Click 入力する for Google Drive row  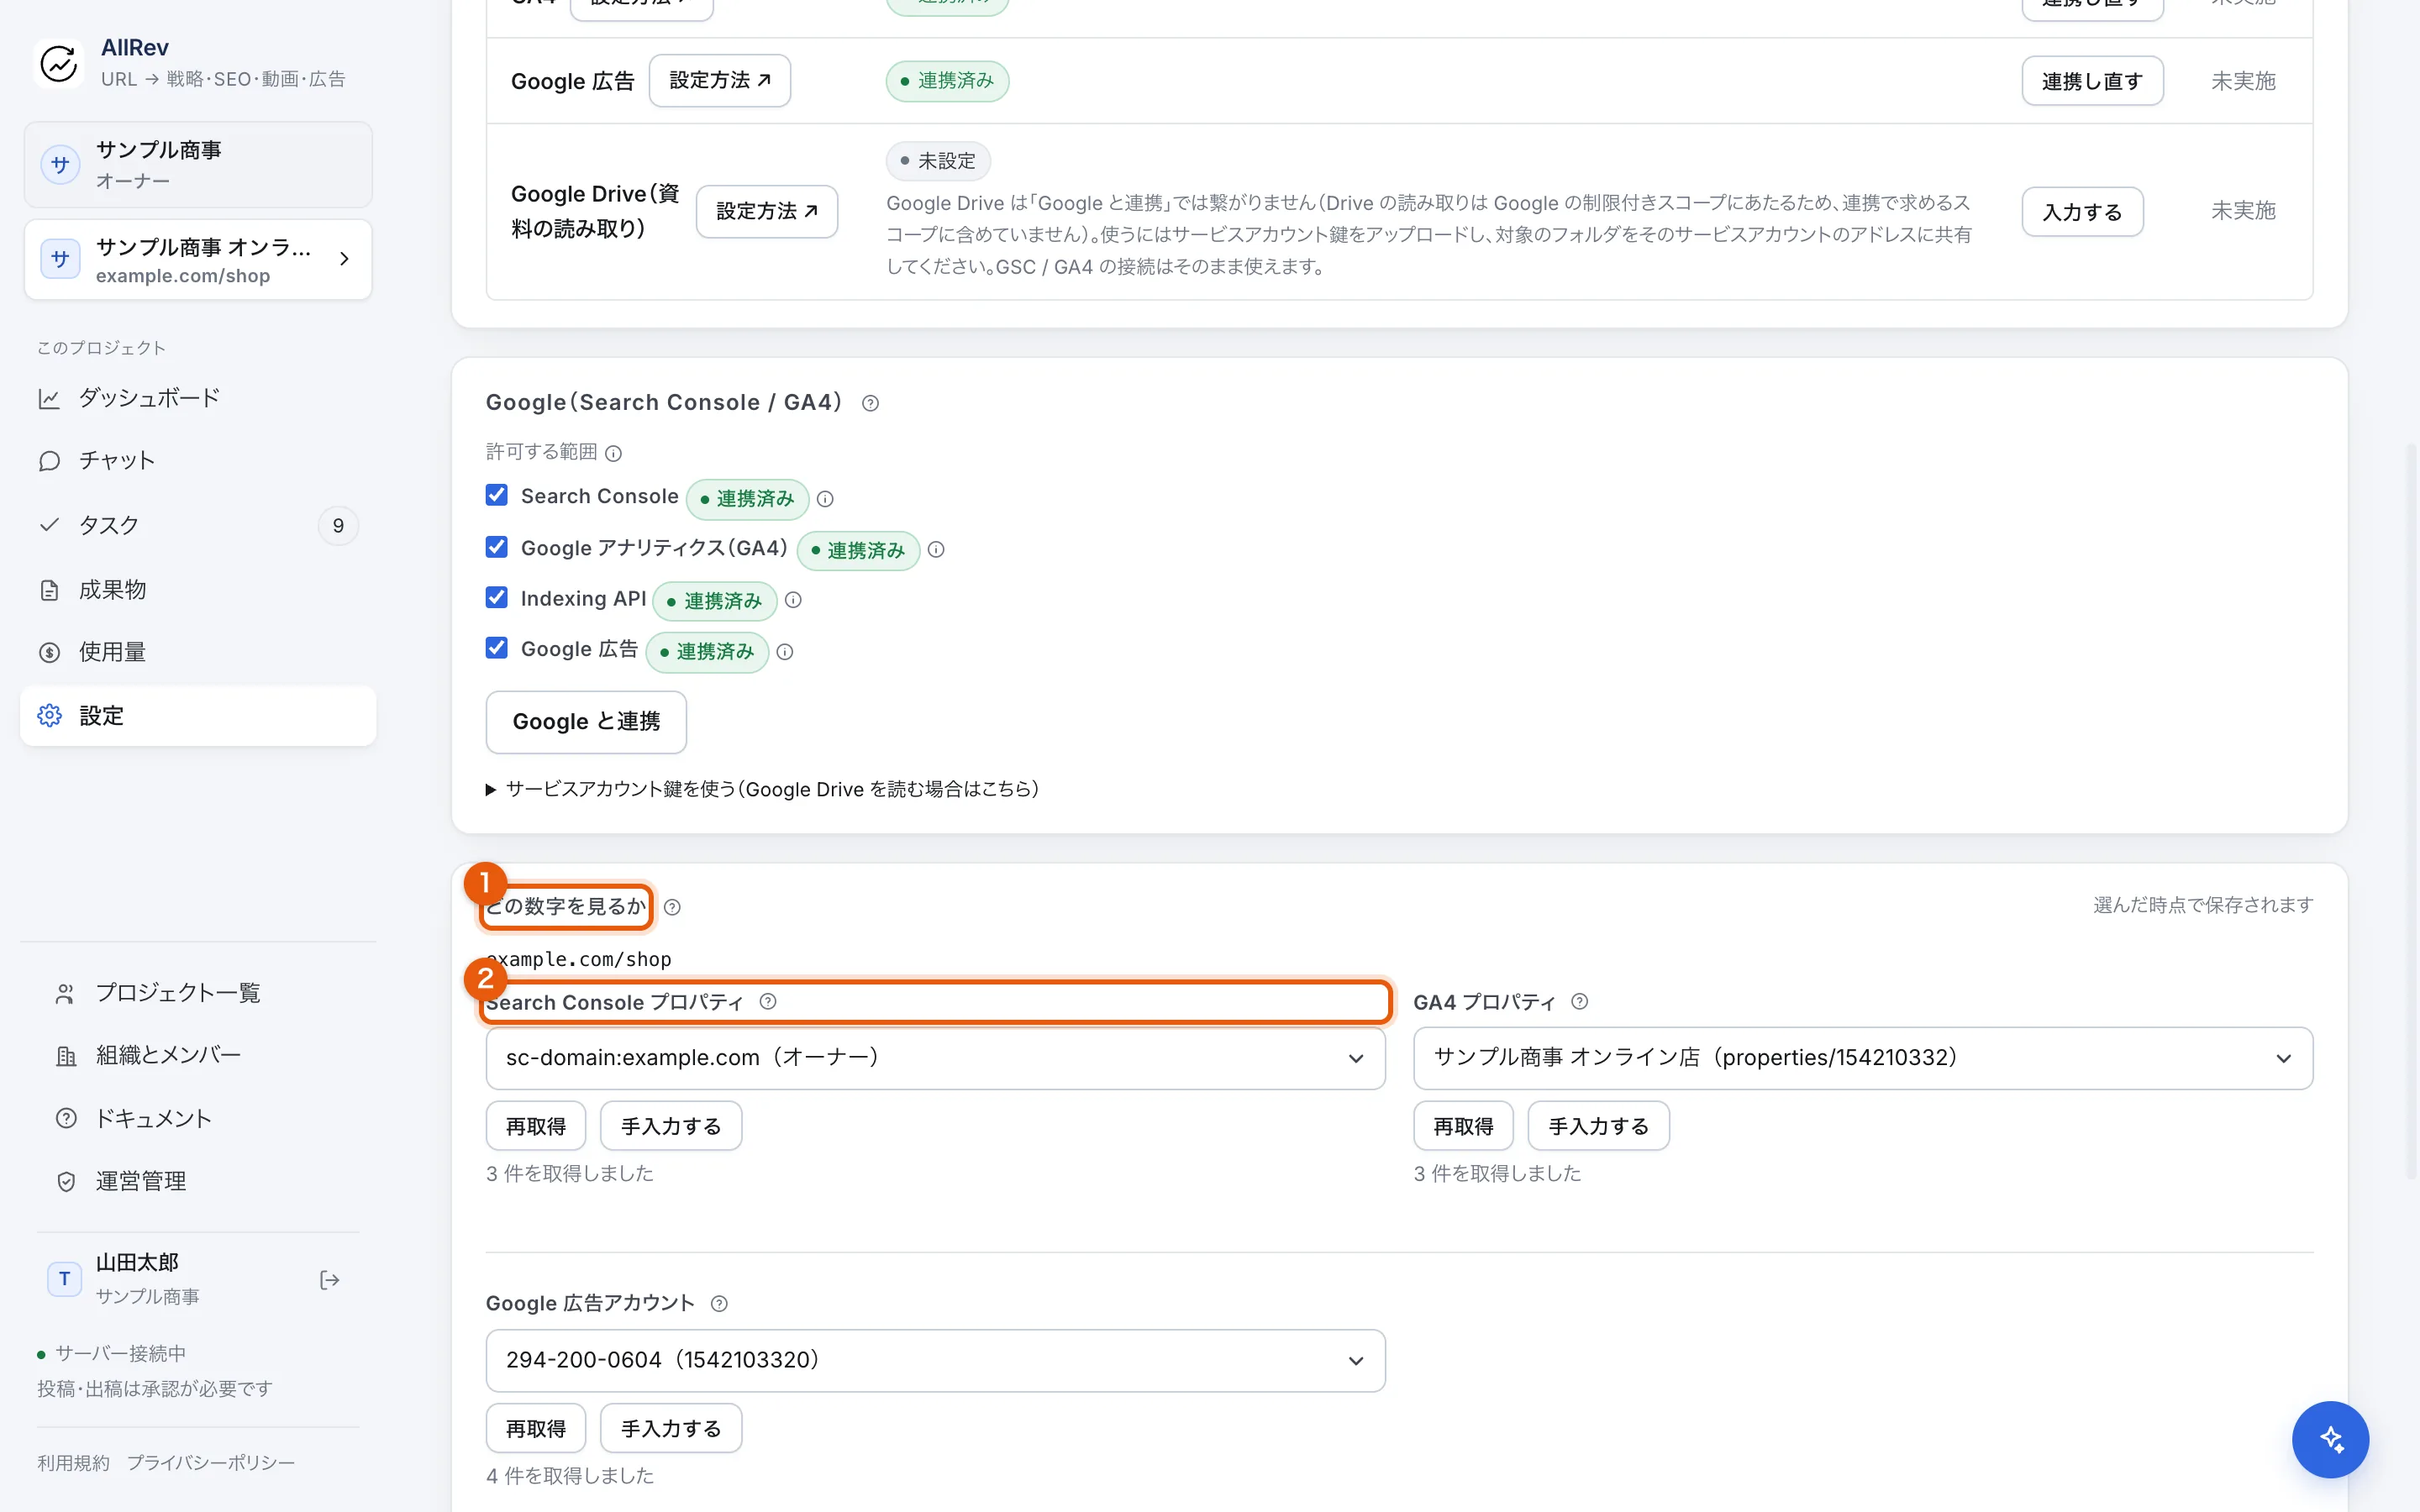pyautogui.click(x=2082, y=212)
